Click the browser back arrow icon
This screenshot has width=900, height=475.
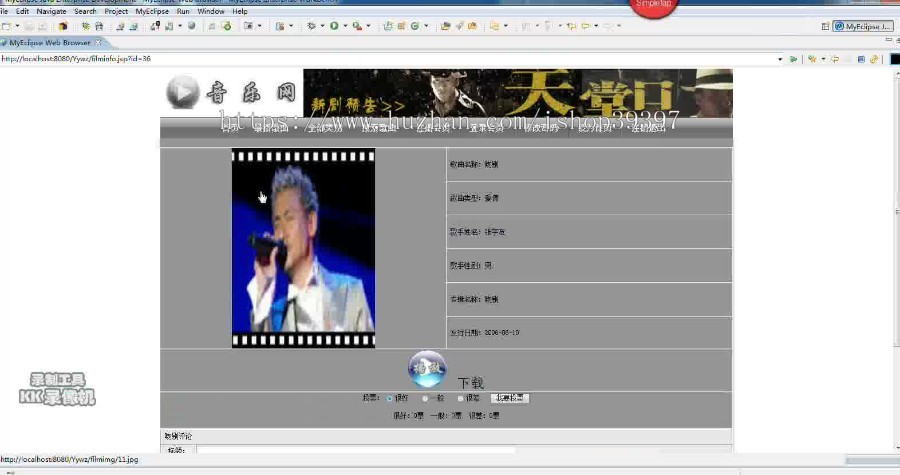835,59
